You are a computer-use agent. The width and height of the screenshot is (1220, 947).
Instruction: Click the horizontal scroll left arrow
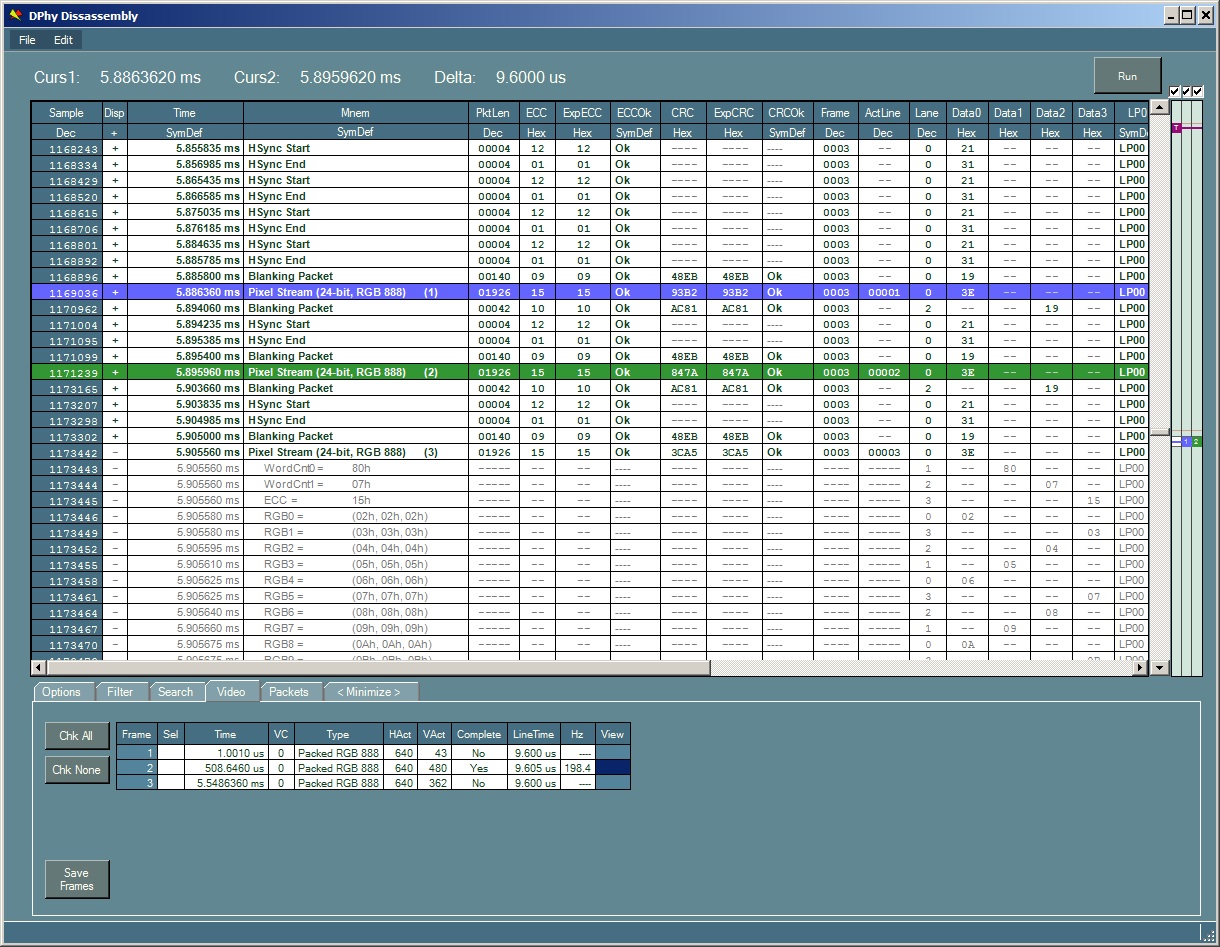39,668
